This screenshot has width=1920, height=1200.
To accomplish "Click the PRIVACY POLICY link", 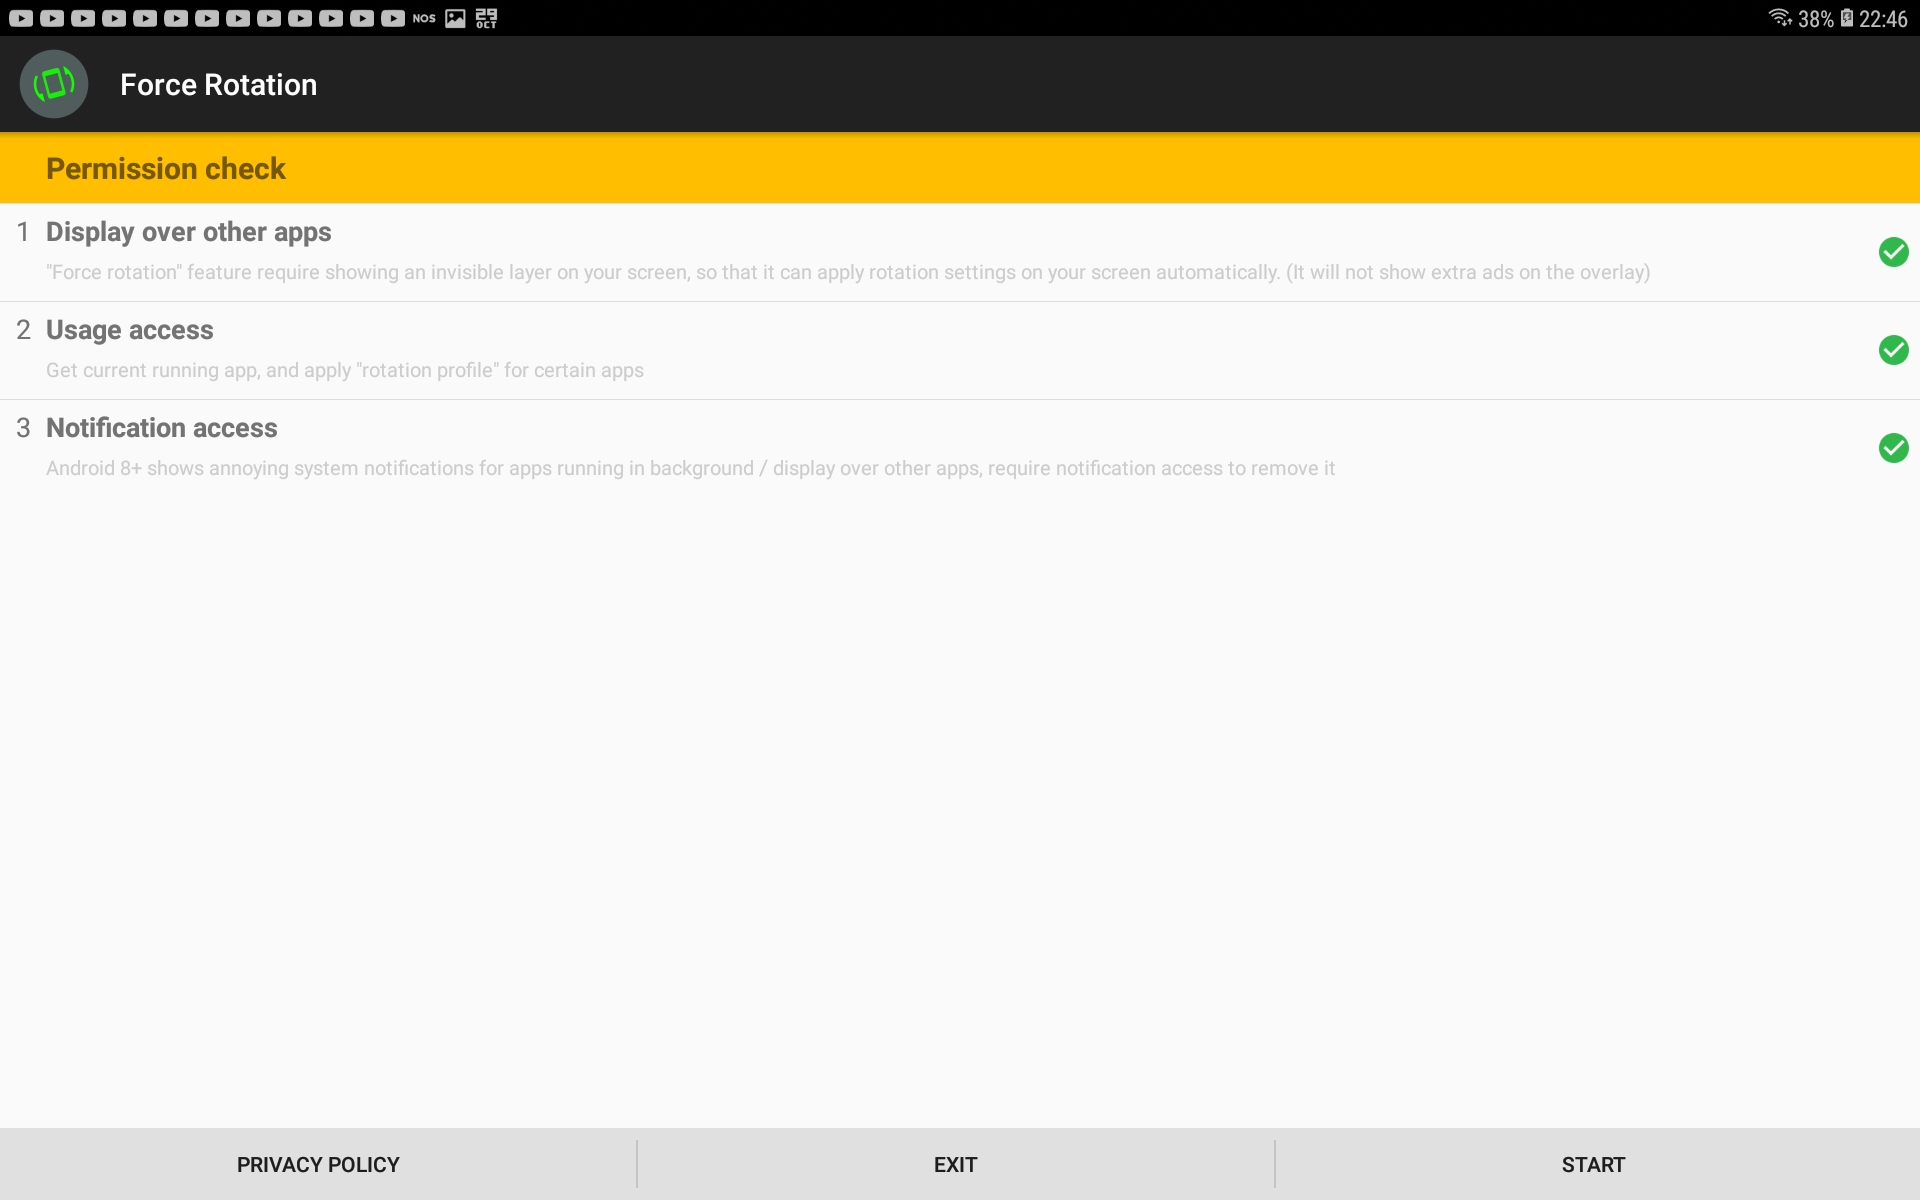I will (x=318, y=1163).
